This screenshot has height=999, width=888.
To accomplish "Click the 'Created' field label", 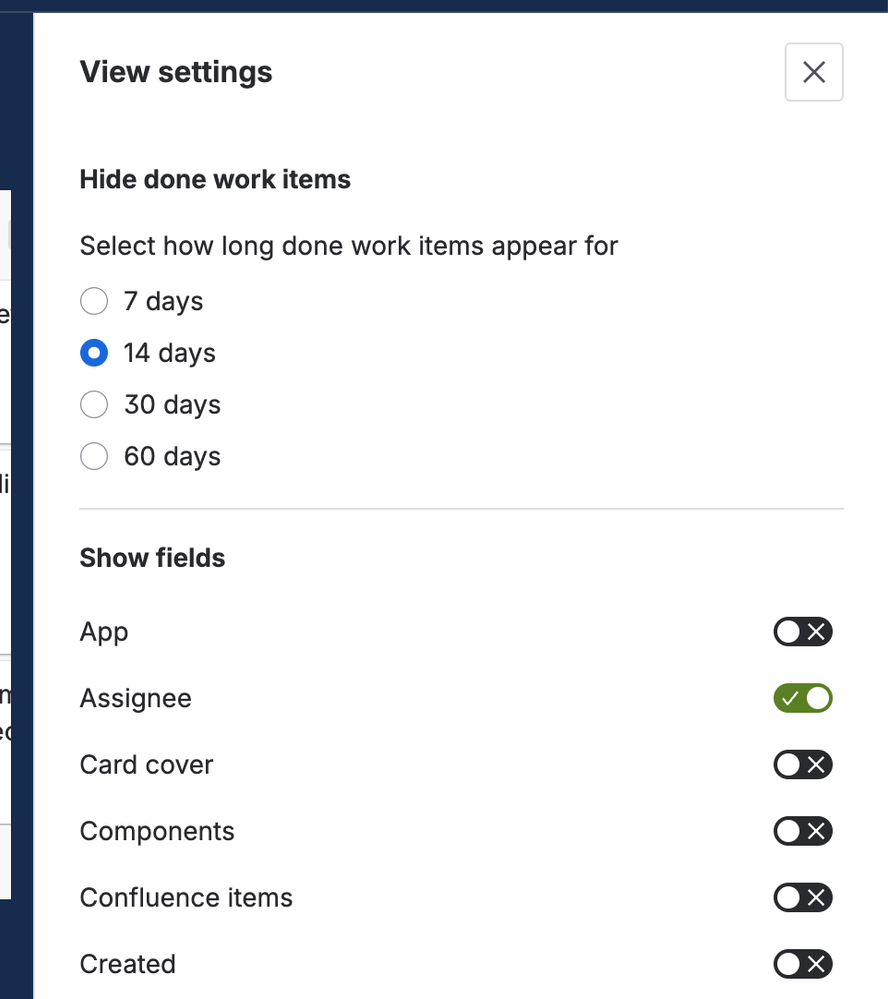I will pyautogui.click(x=128, y=965).
